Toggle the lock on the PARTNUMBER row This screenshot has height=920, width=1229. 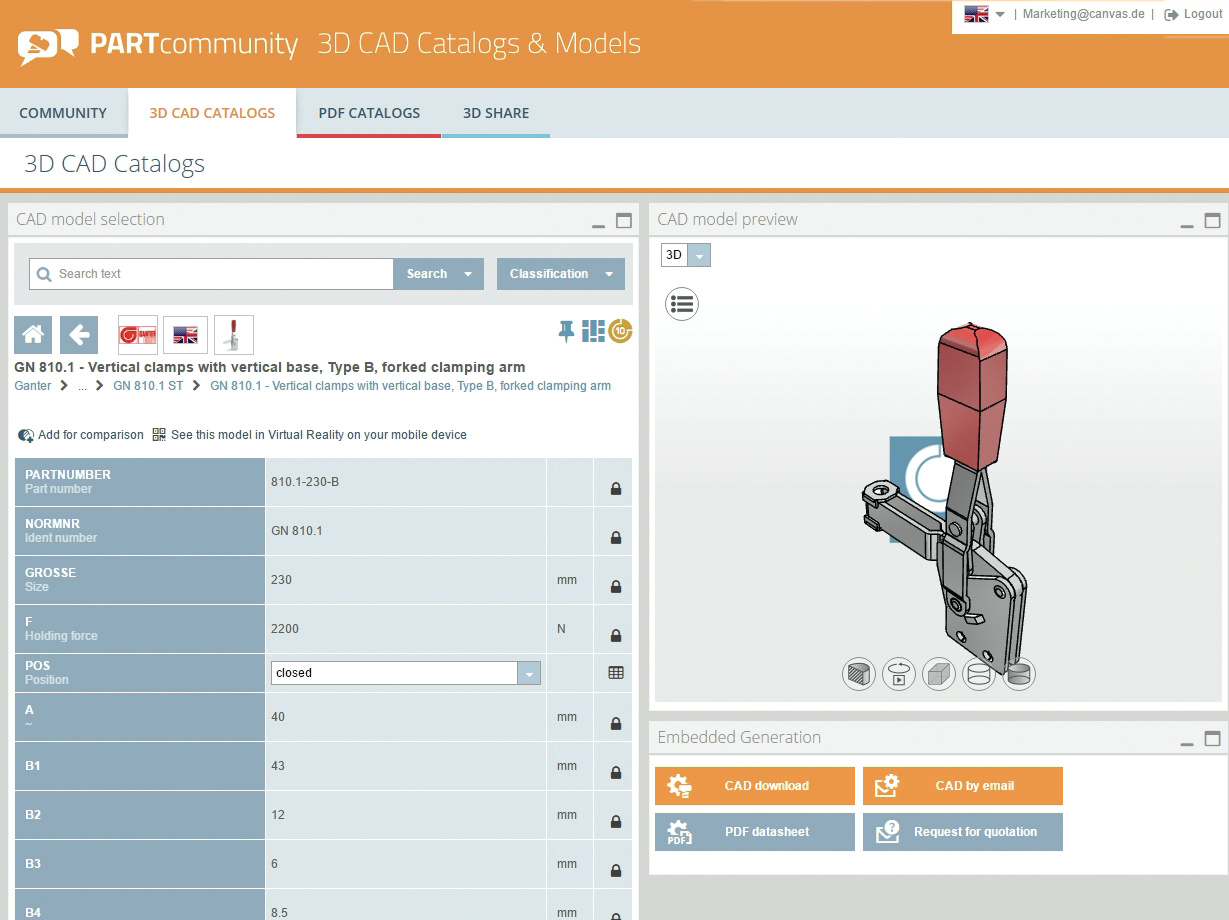click(616, 489)
